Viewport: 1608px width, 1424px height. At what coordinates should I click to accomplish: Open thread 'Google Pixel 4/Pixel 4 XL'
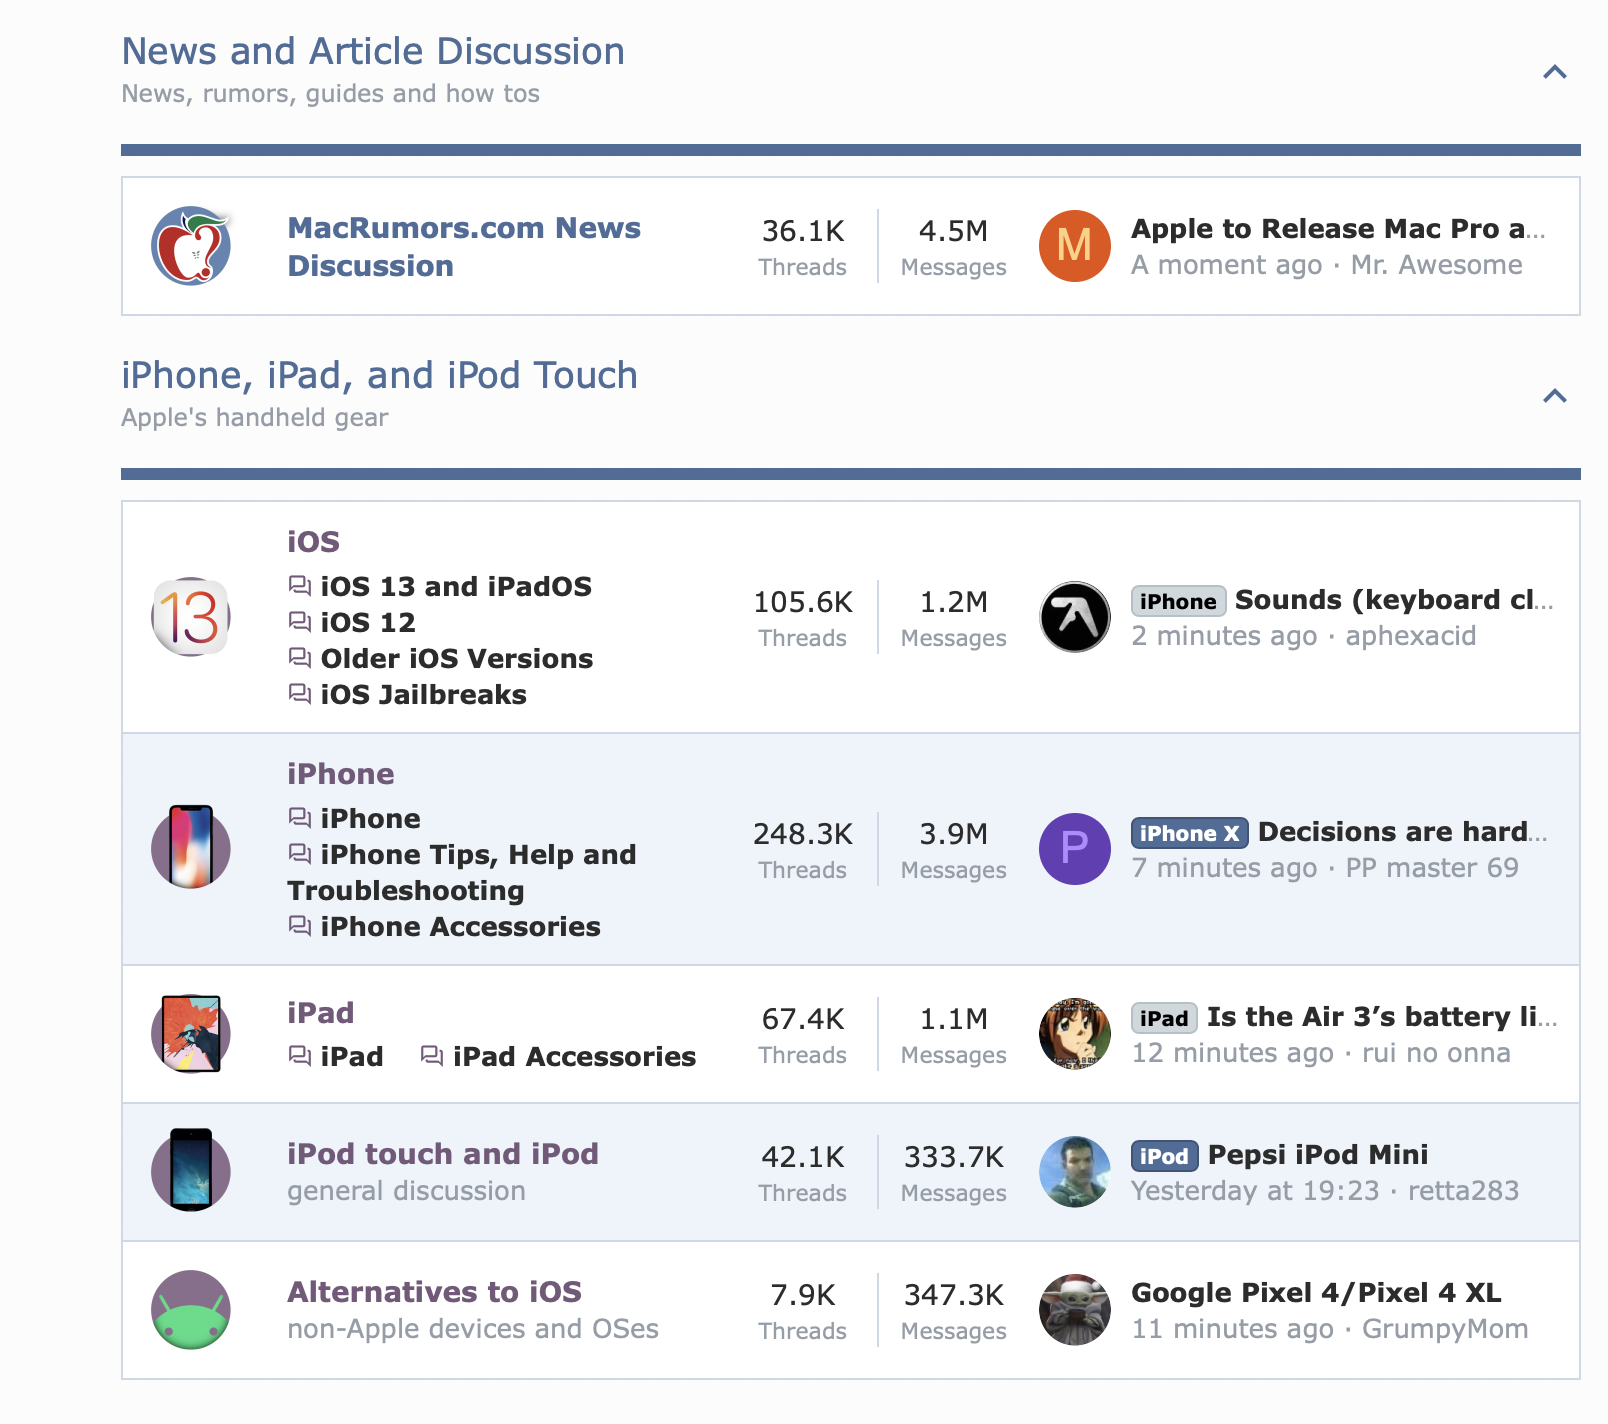click(x=1316, y=1292)
